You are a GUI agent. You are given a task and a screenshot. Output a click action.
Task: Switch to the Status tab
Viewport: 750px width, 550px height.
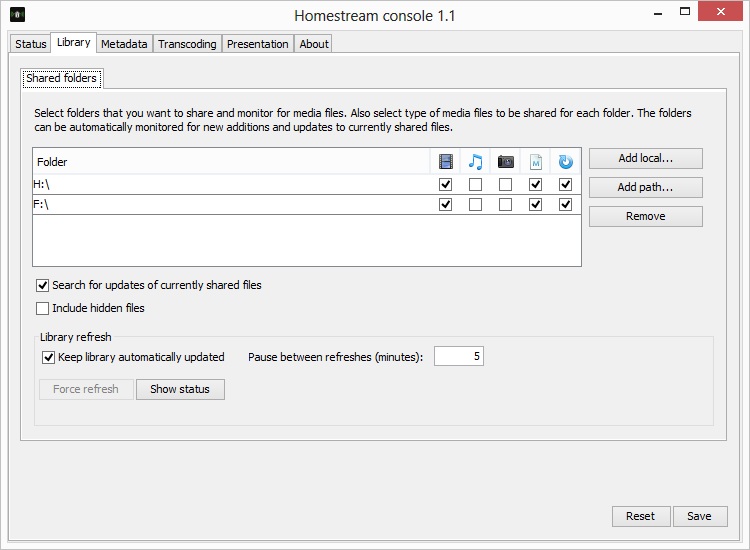(x=31, y=44)
